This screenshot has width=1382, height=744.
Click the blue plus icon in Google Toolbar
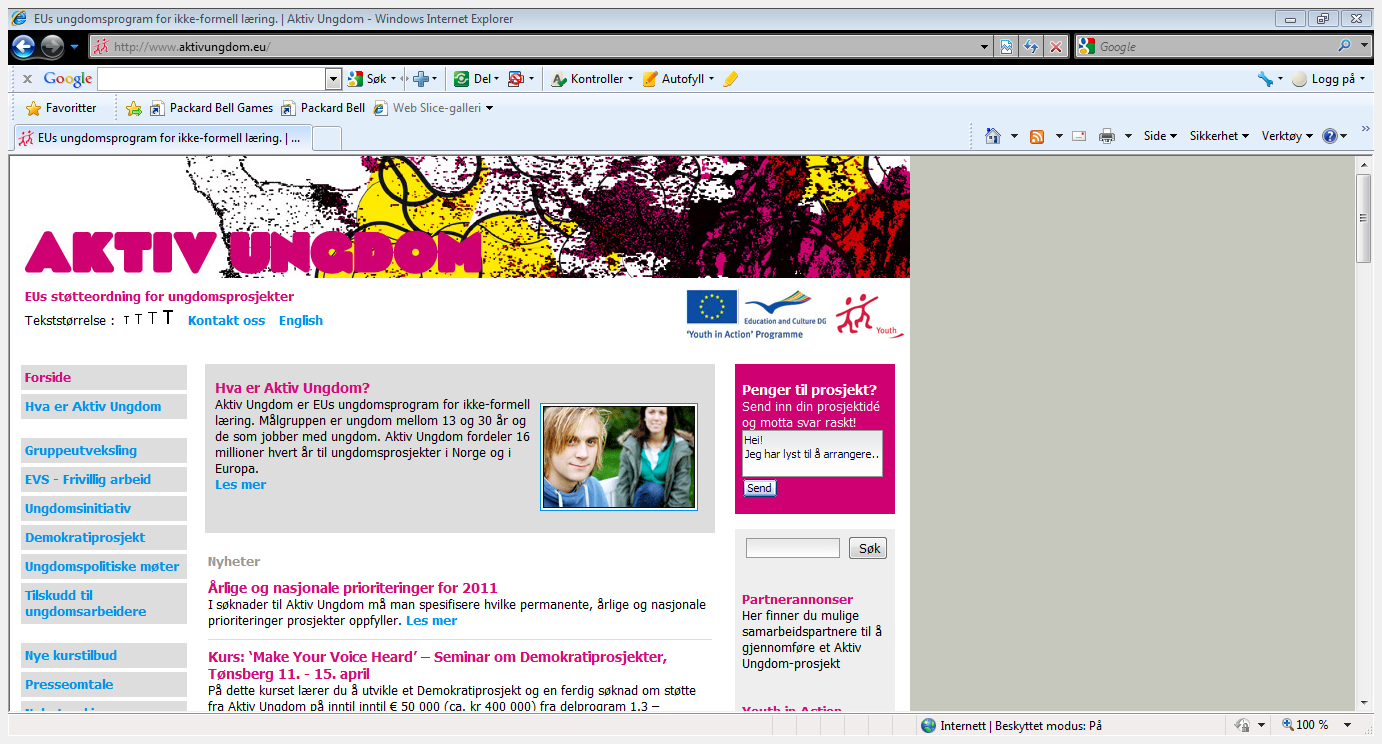pos(421,79)
